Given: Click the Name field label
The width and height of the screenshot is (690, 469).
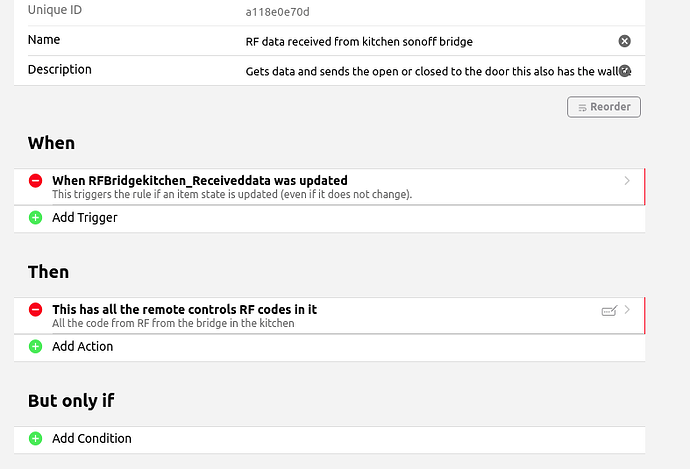Looking at the screenshot, I should (44, 40).
